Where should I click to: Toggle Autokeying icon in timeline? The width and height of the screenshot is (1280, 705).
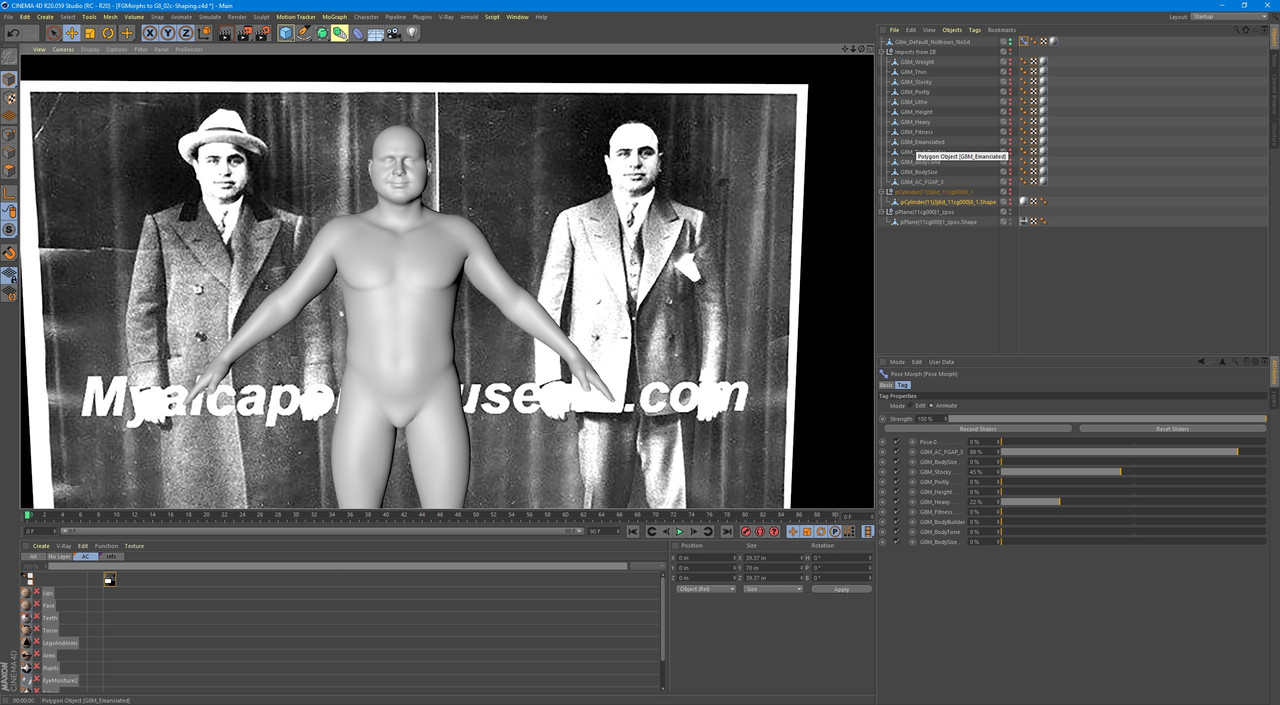[759, 532]
